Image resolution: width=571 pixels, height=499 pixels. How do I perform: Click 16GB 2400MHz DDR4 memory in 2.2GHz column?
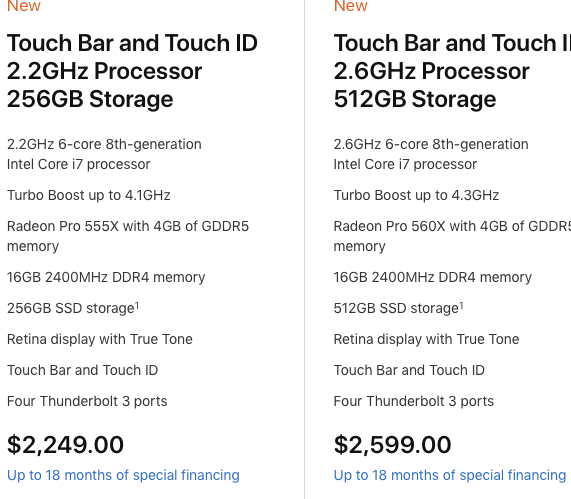[106, 277]
